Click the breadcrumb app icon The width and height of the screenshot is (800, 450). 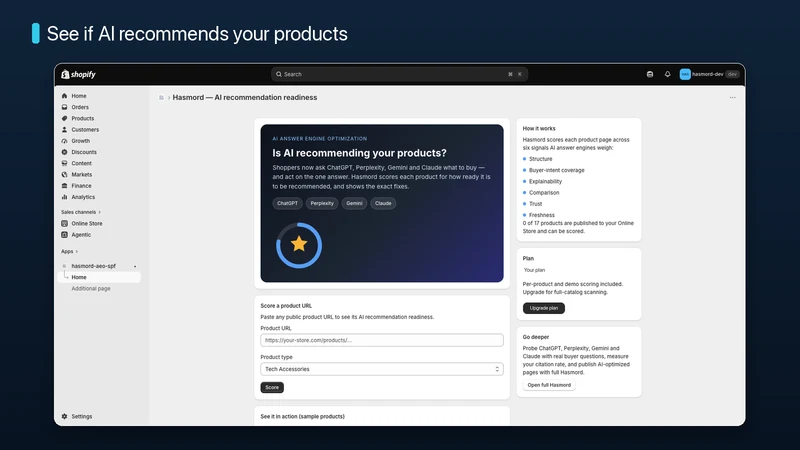tap(161, 97)
